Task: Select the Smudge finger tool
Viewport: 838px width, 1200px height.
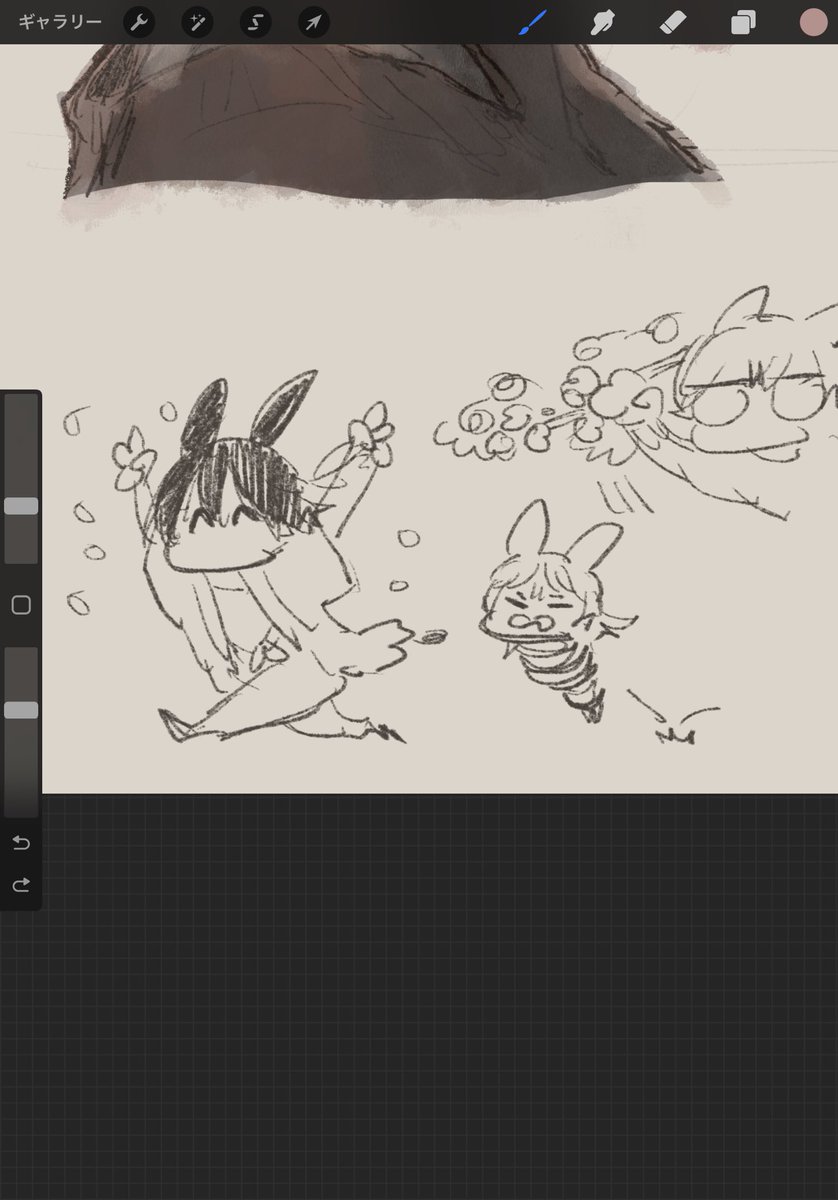Action: coord(602,22)
